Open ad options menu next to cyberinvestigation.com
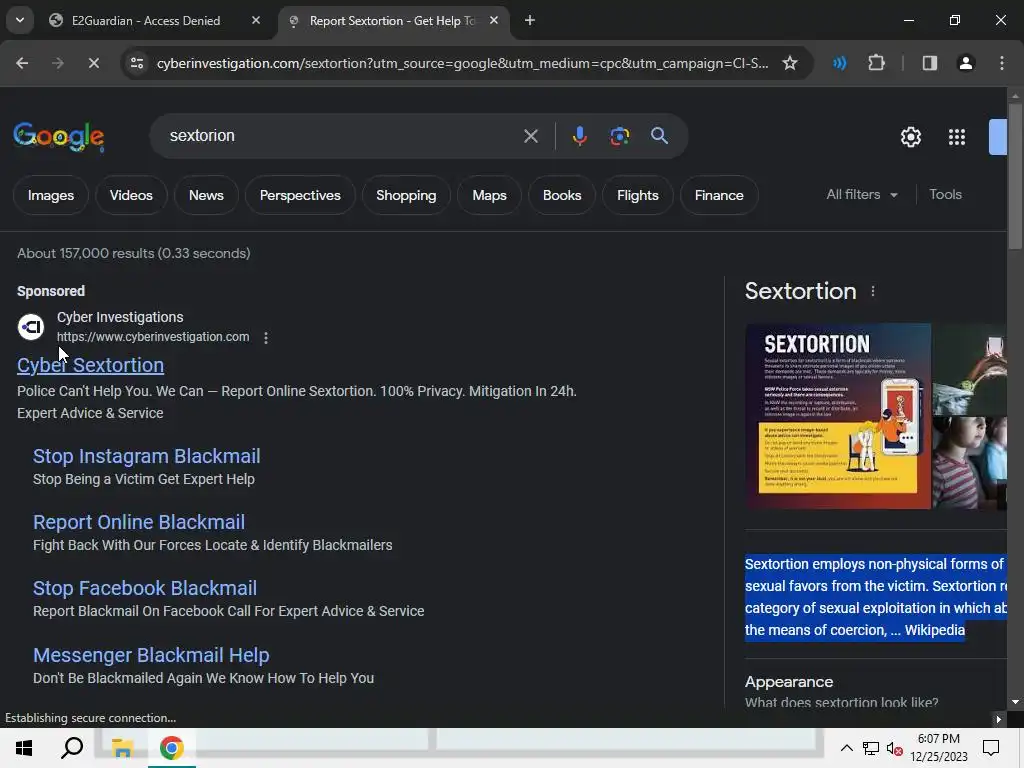Viewport: 1024px width, 768px height. click(266, 338)
